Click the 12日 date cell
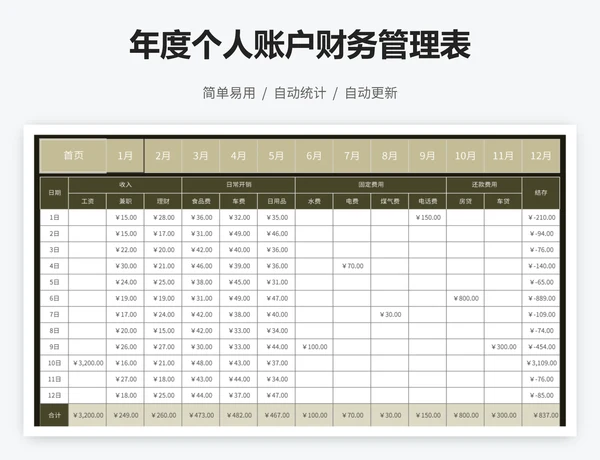 [x=54, y=395]
